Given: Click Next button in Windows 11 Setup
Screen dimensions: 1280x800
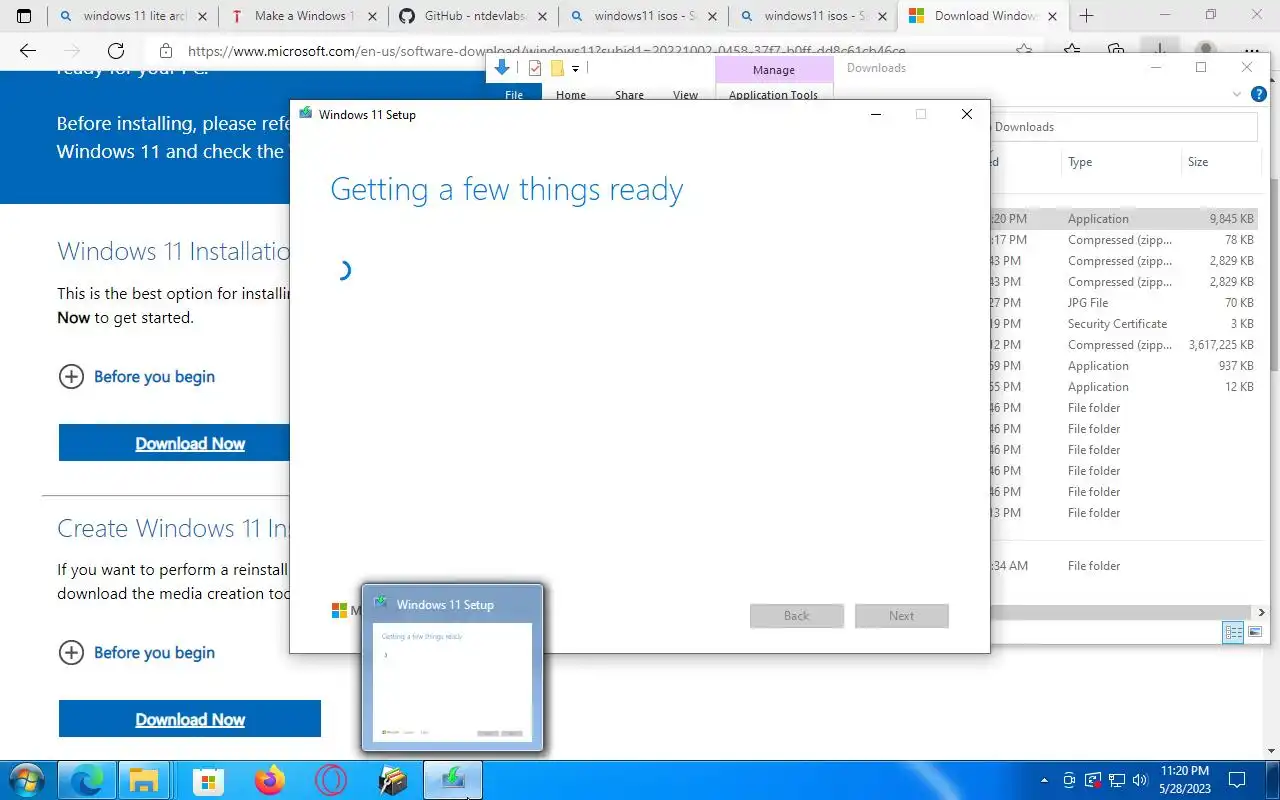Looking at the screenshot, I should point(902,615).
